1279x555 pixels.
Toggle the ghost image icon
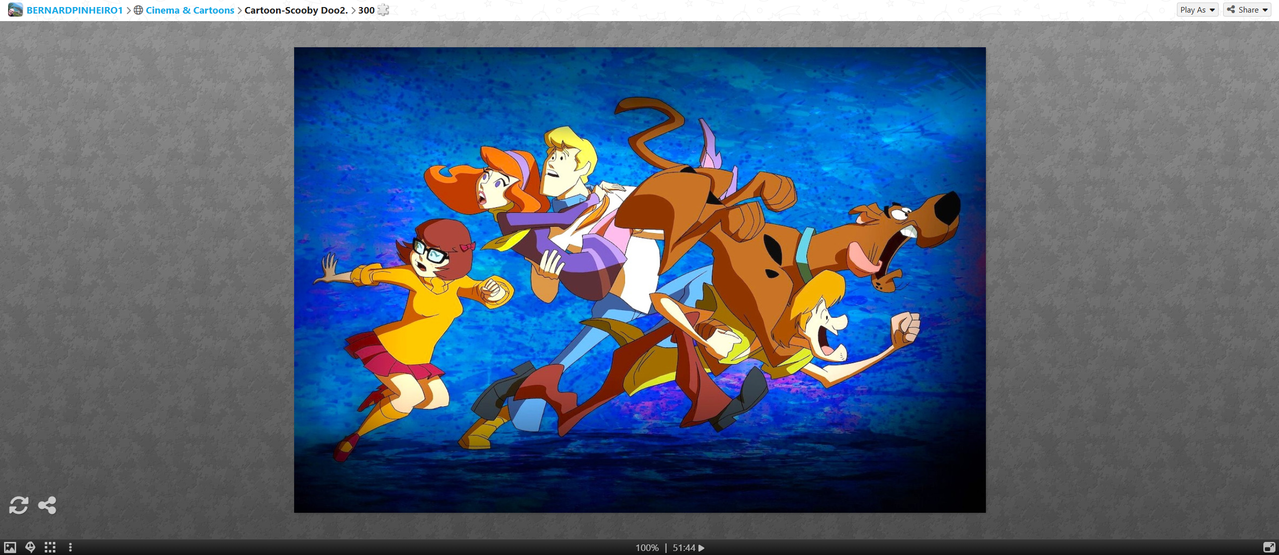click(x=30, y=547)
